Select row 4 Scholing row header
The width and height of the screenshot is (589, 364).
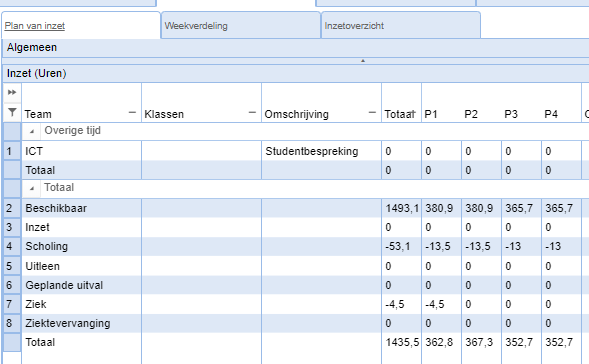tap(12, 246)
